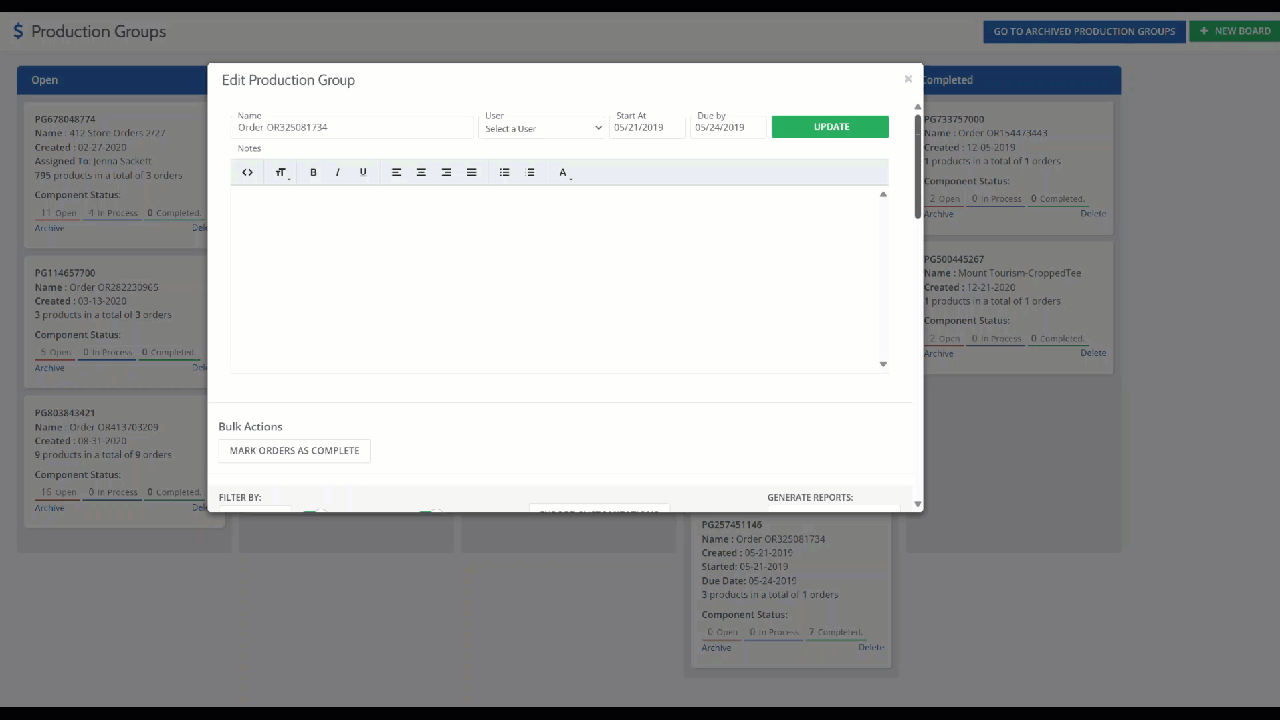Open the text color picker
The height and width of the screenshot is (720, 1280).
click(564, 173)
